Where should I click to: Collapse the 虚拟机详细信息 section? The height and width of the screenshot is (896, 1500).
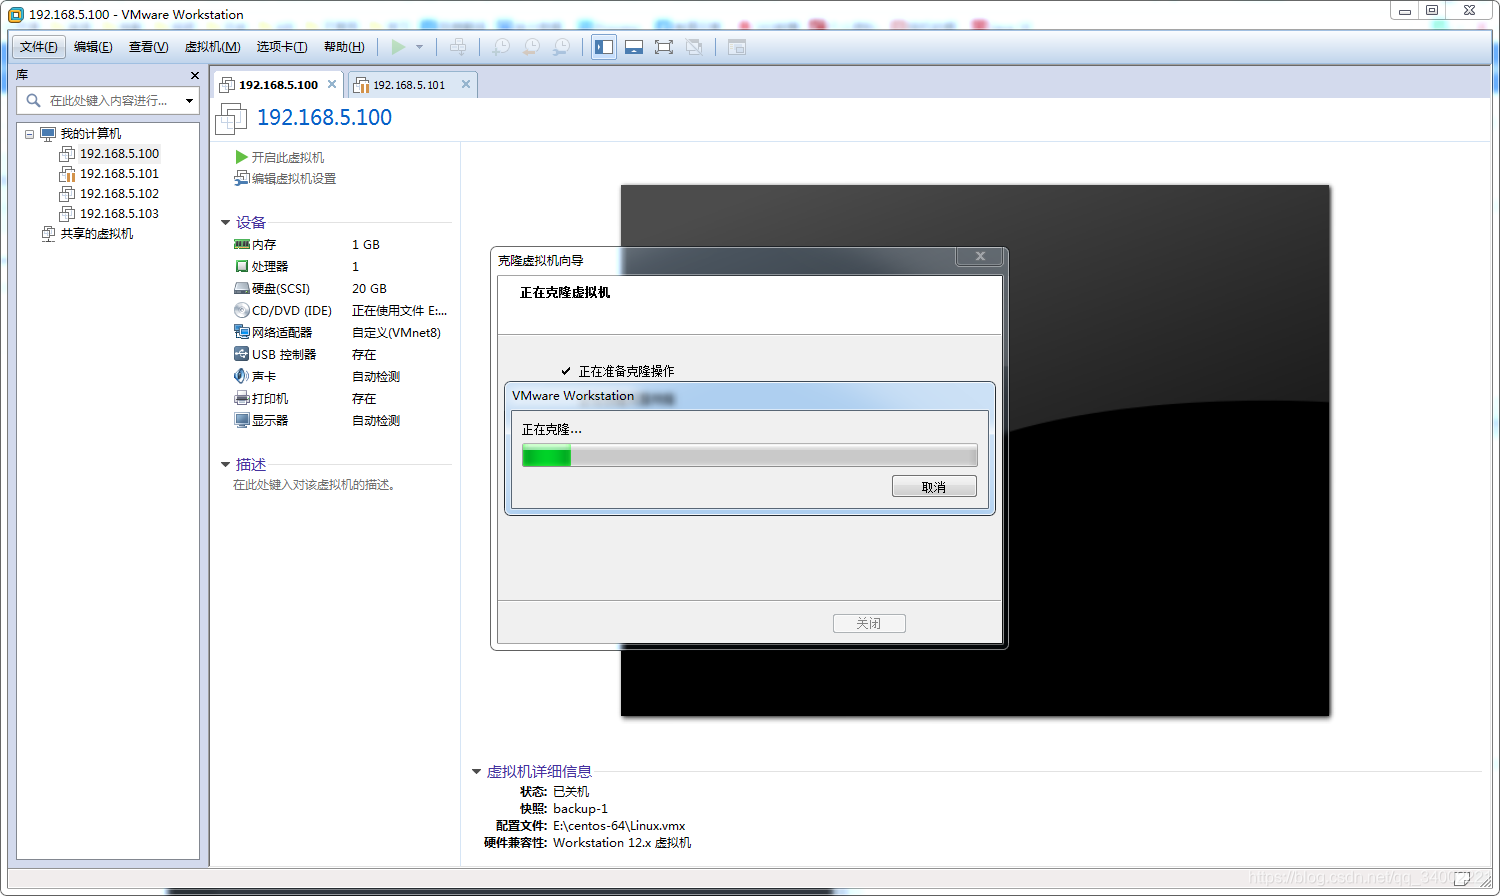pos(476,771)
